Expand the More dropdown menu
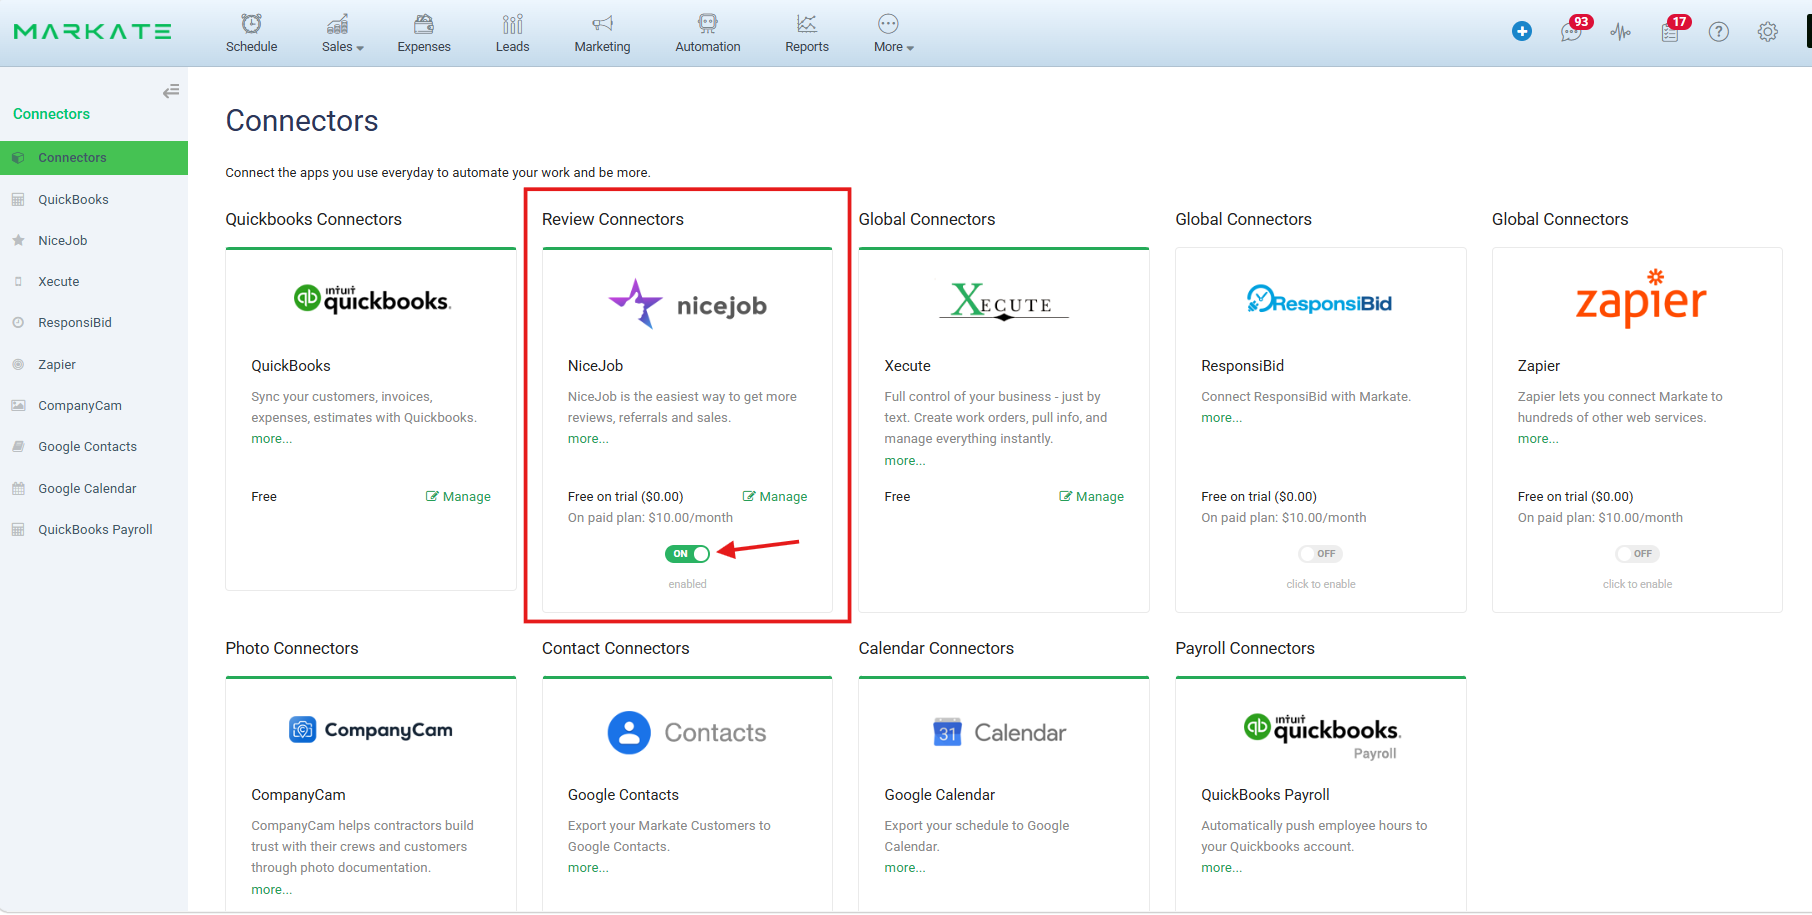The height and width of the screenshot is (915, 1812). pyautogui.click(x=893, y=33)
